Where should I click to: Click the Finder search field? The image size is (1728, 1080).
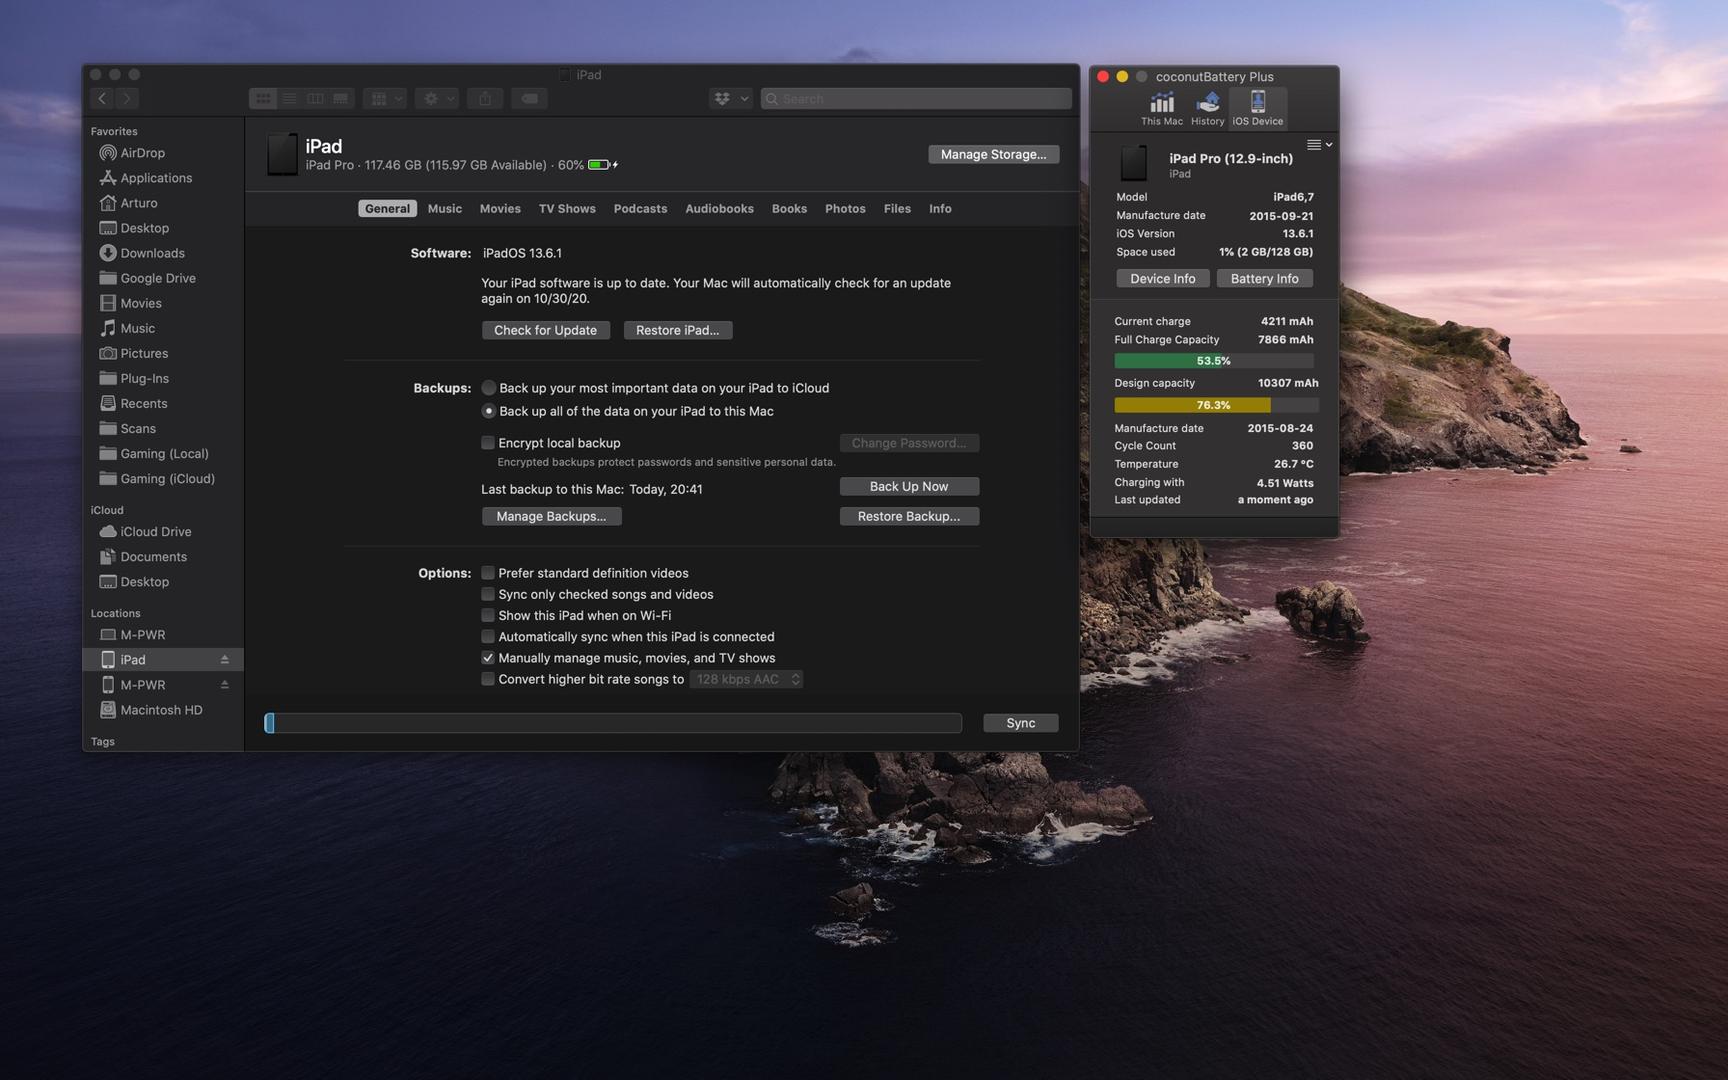[916, 98]
